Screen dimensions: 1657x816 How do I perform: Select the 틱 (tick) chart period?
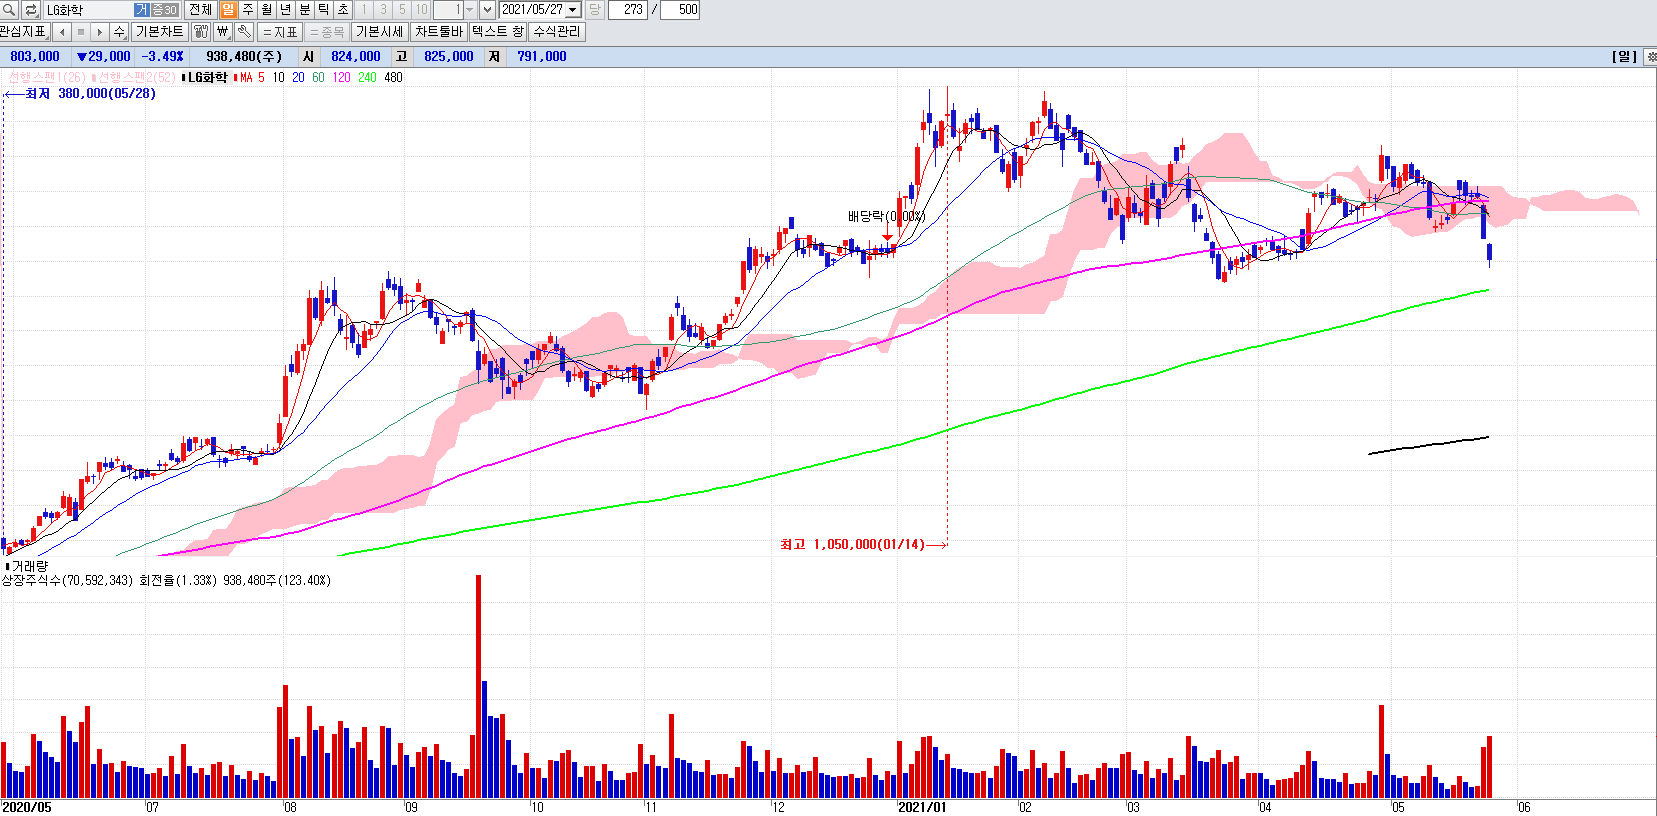point(324,10)
